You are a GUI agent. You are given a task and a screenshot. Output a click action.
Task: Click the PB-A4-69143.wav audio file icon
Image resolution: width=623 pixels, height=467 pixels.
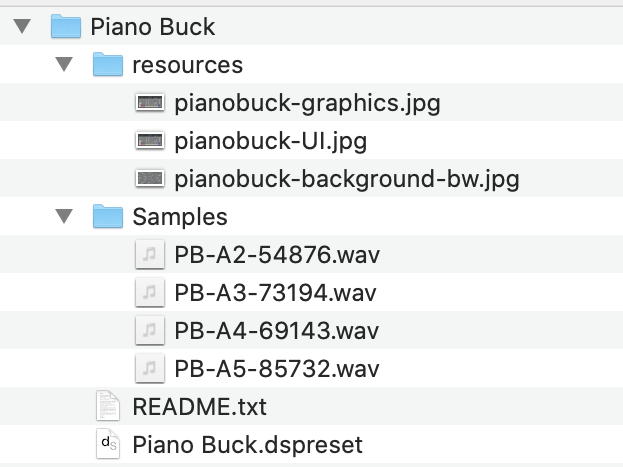pyautogui.click(x=149, y=331)
